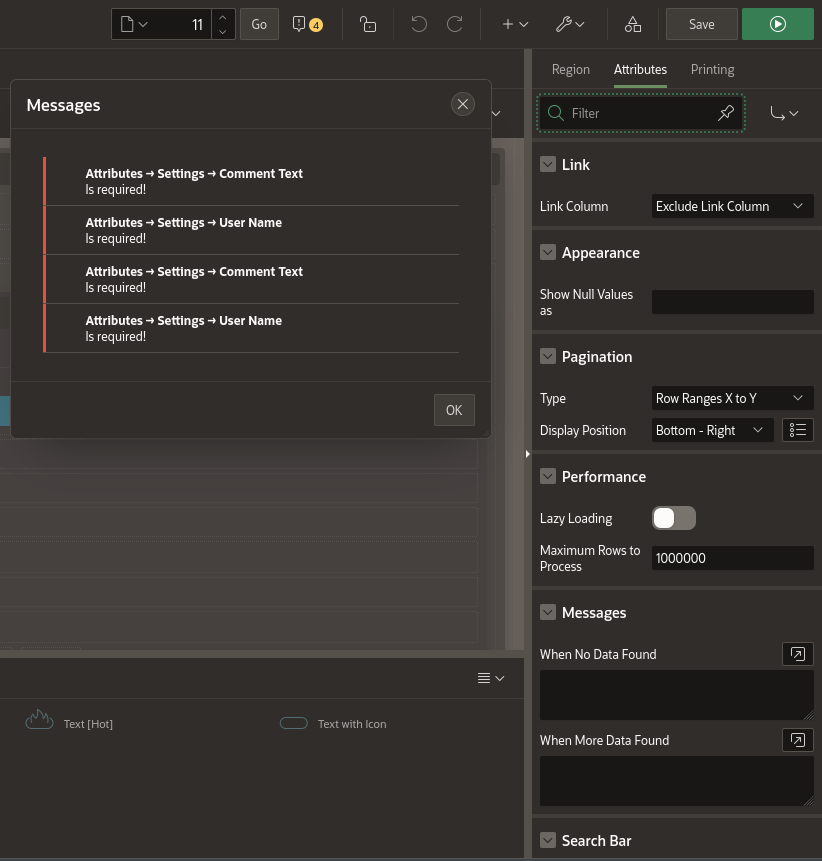Open the Shared Components icon
Viewport: 822px width, 861px height.
pyautogui.click(x=632, y=24)
